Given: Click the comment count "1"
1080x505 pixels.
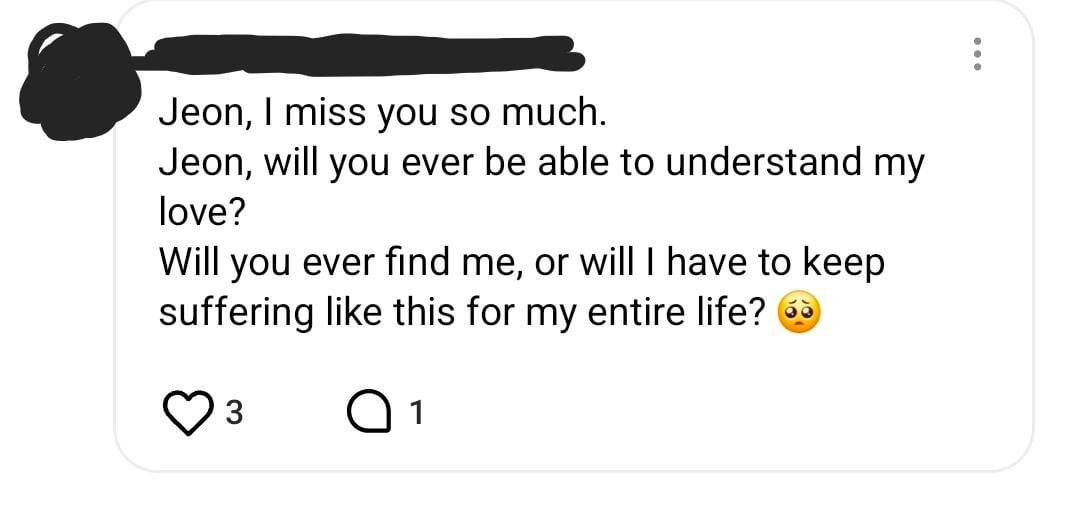Looking at the screenshot, I should point(416,413).
